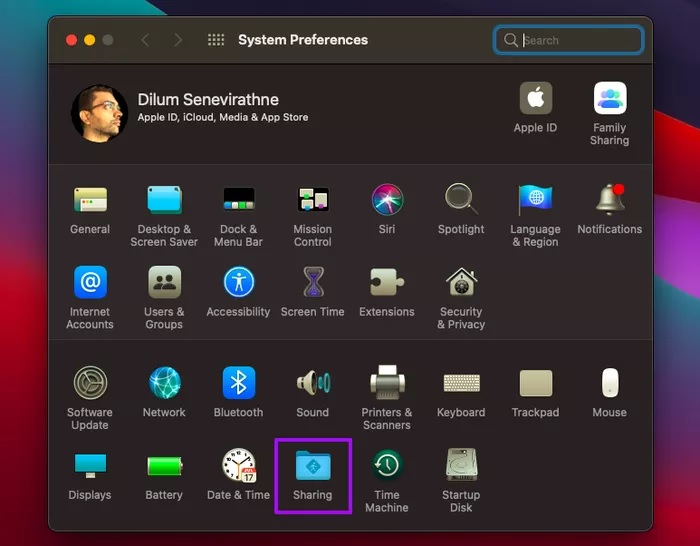The height and width of the screenshot is (546, 700).
Task: Click the user profile picture
Action: click(100, 113)
